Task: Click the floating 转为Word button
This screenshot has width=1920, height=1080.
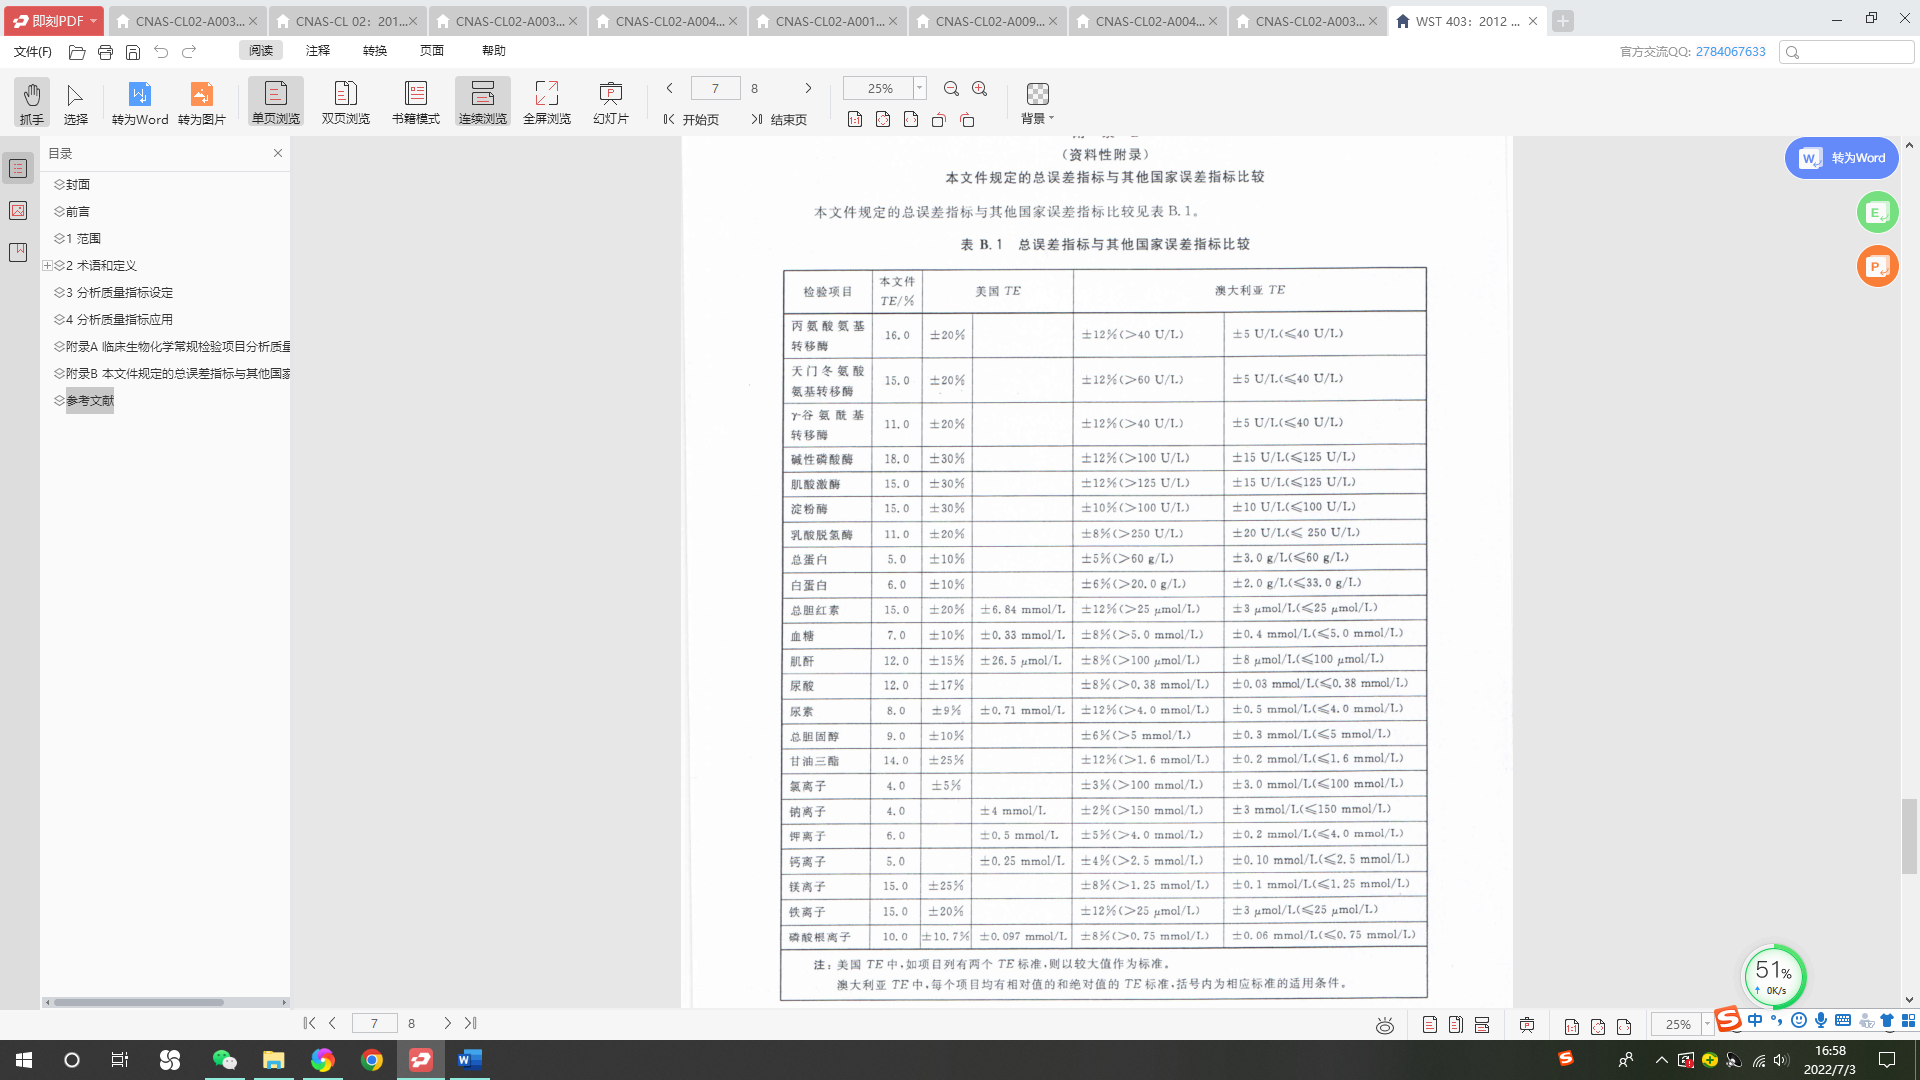Action: point(1841,158)
